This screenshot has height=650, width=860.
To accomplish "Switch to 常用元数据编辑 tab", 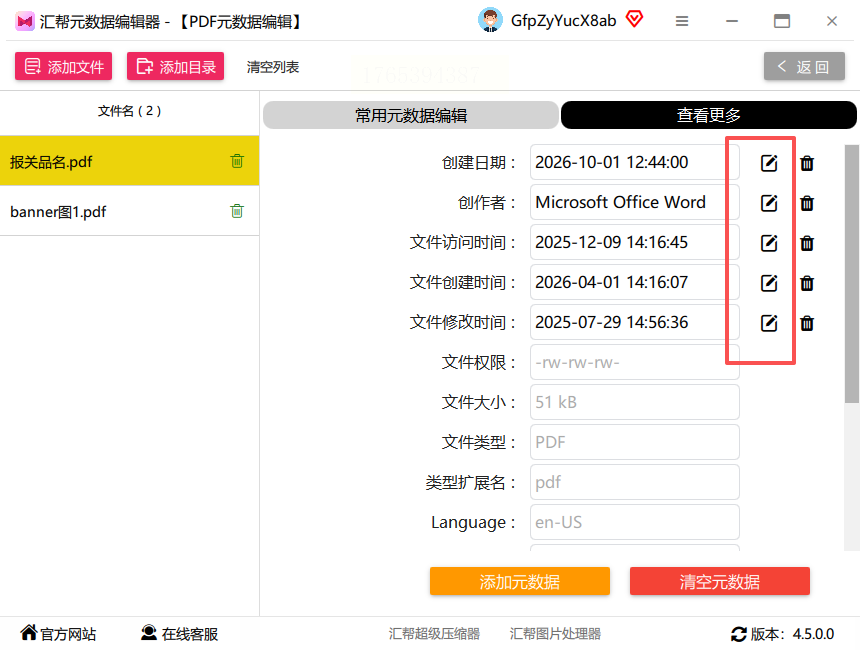I will coord(411,115).
